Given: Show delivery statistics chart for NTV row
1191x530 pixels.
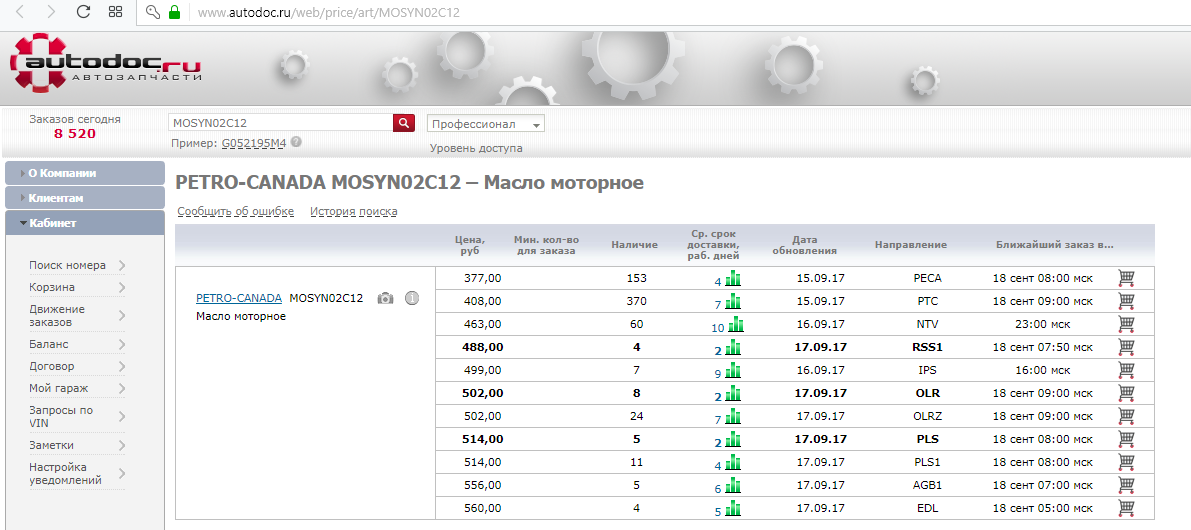Looking at the screenshot, I should point(736,324).
